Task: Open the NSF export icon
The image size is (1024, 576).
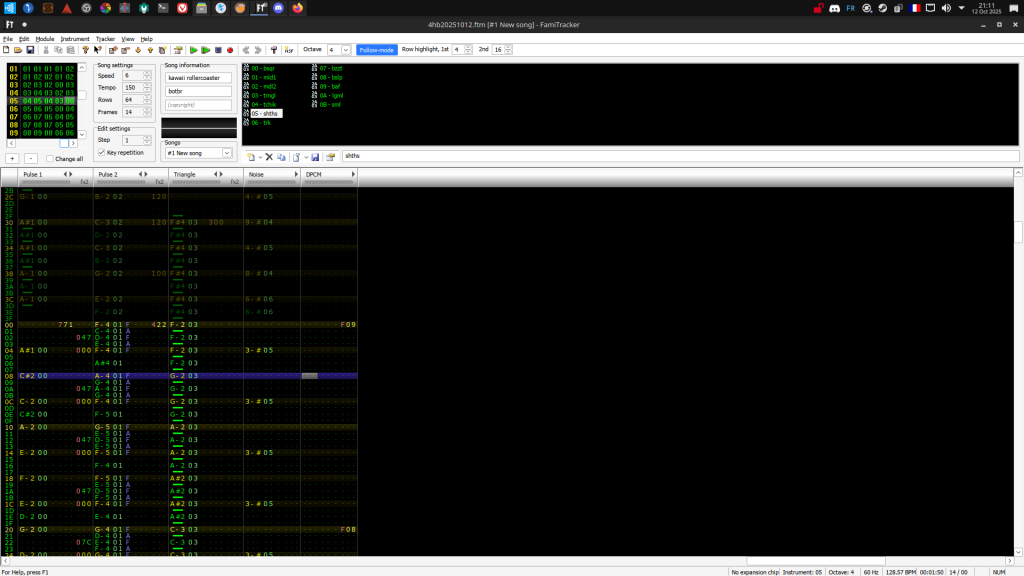Action: [x=289, y=49]
